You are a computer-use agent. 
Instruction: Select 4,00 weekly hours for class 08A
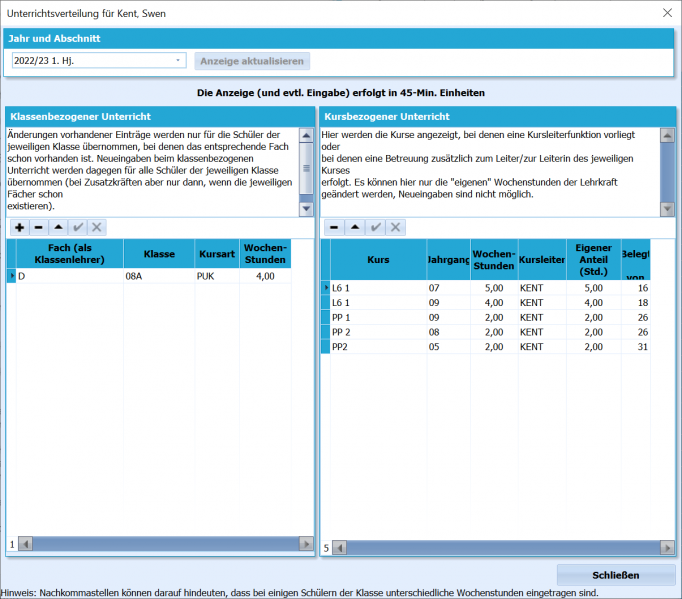(x=265, y=276)
